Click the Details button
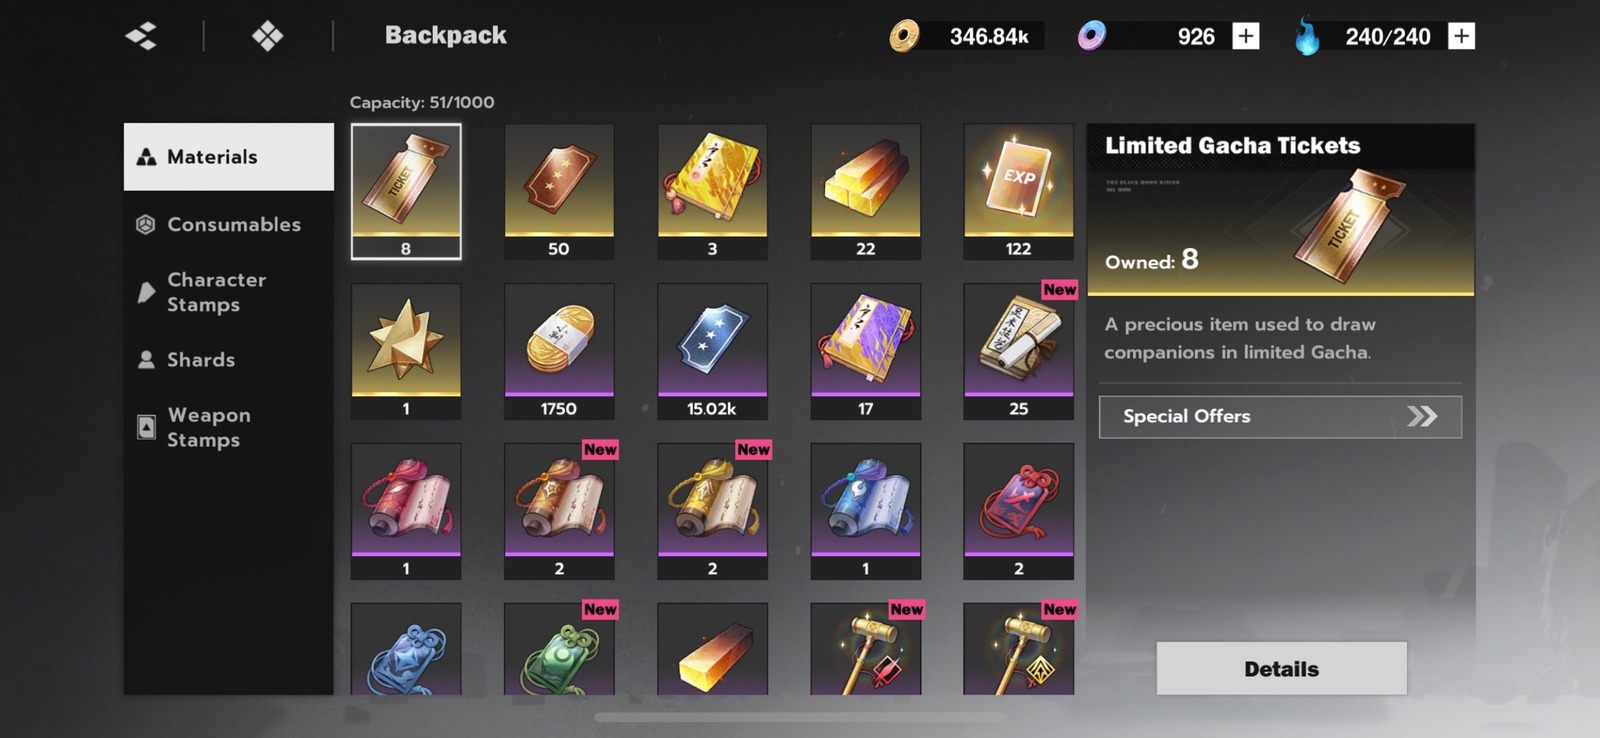Viewport: 1600px width, 738px height. click(x=1281, y=668)
